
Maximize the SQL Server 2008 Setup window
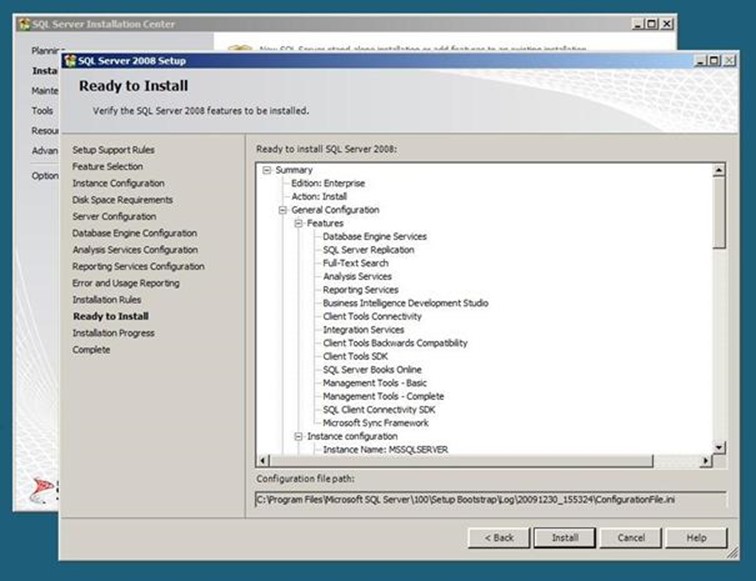tap(715, 61)
